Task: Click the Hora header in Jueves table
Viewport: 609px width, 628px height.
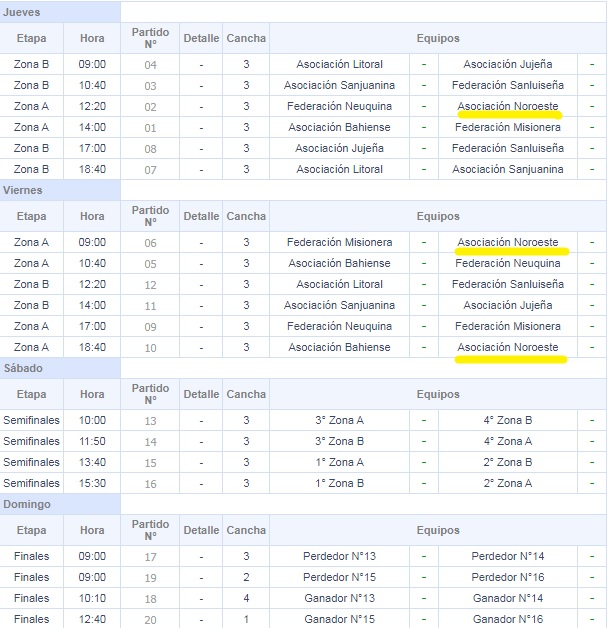Action: [92, 38]
